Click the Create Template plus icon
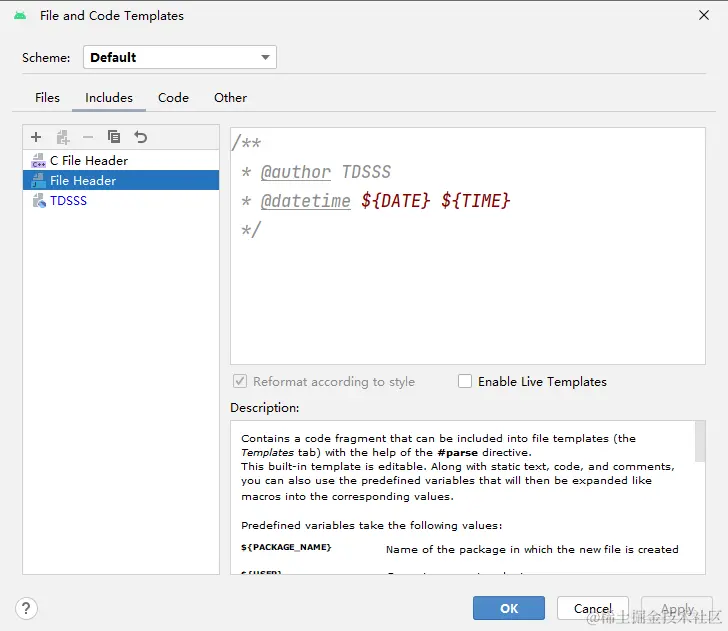 pyautogui.click(x=36, y=137)
